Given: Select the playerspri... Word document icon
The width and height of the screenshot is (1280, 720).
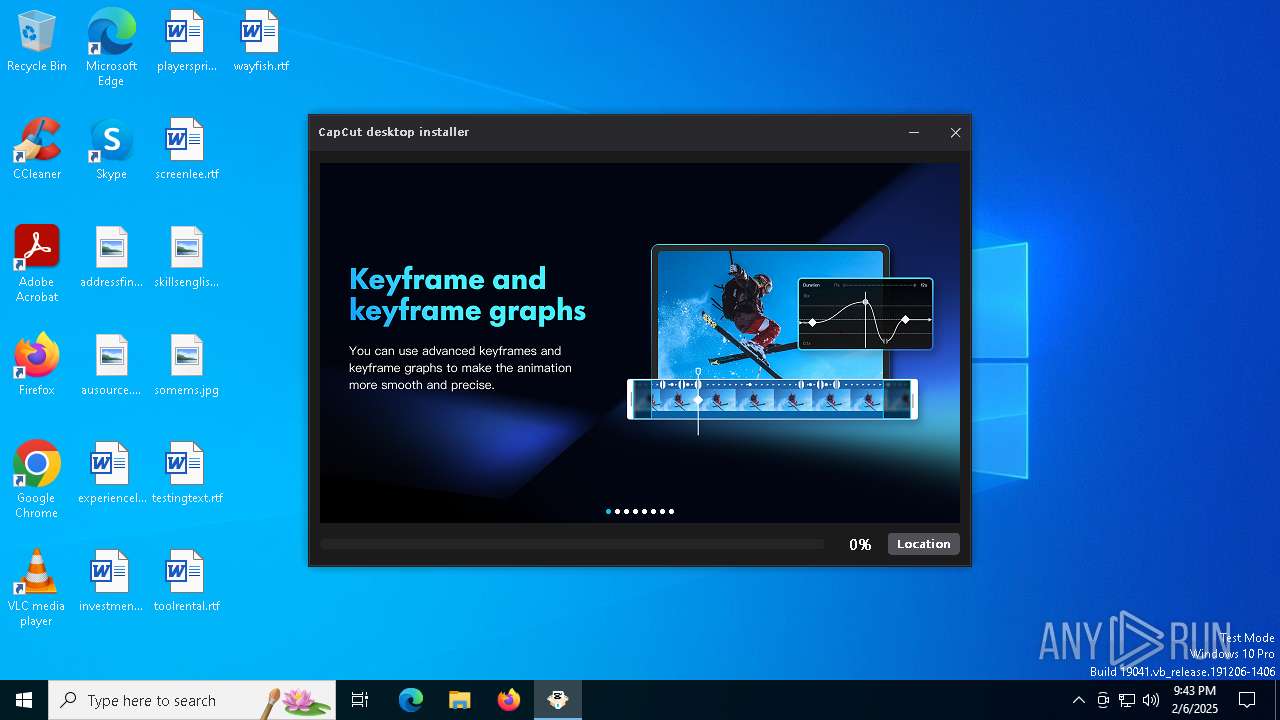Looking at the screenshot, I should click(186, 41).
